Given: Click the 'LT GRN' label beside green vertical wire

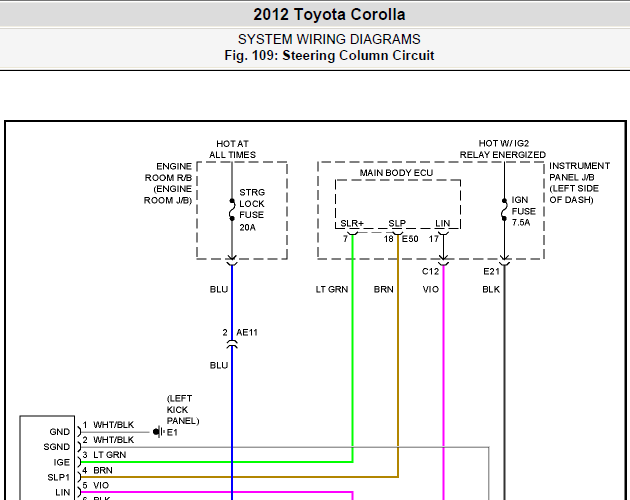Looking at the screenshot, I should click(332, 289).
